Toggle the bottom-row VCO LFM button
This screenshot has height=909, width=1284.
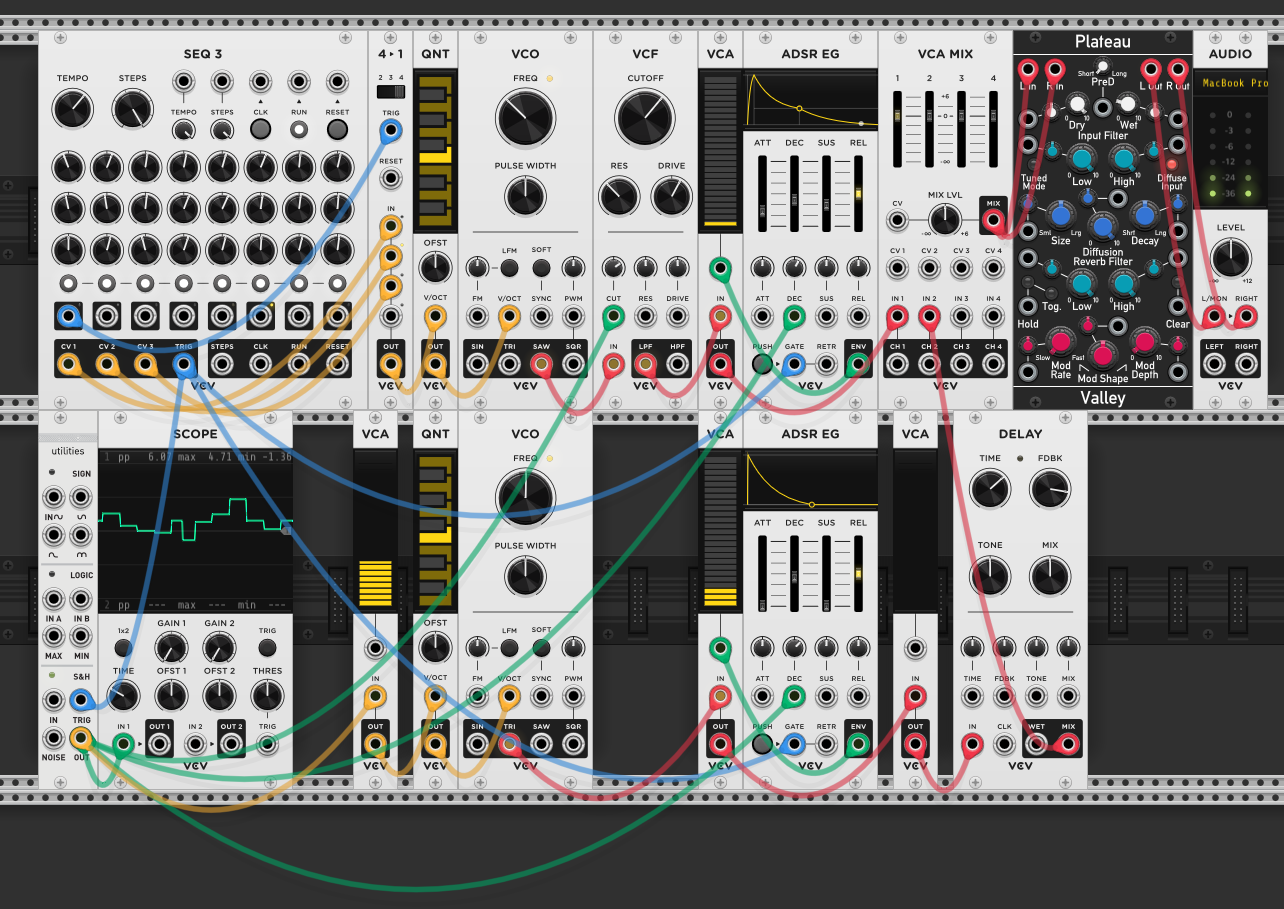[x=509, y=648]
